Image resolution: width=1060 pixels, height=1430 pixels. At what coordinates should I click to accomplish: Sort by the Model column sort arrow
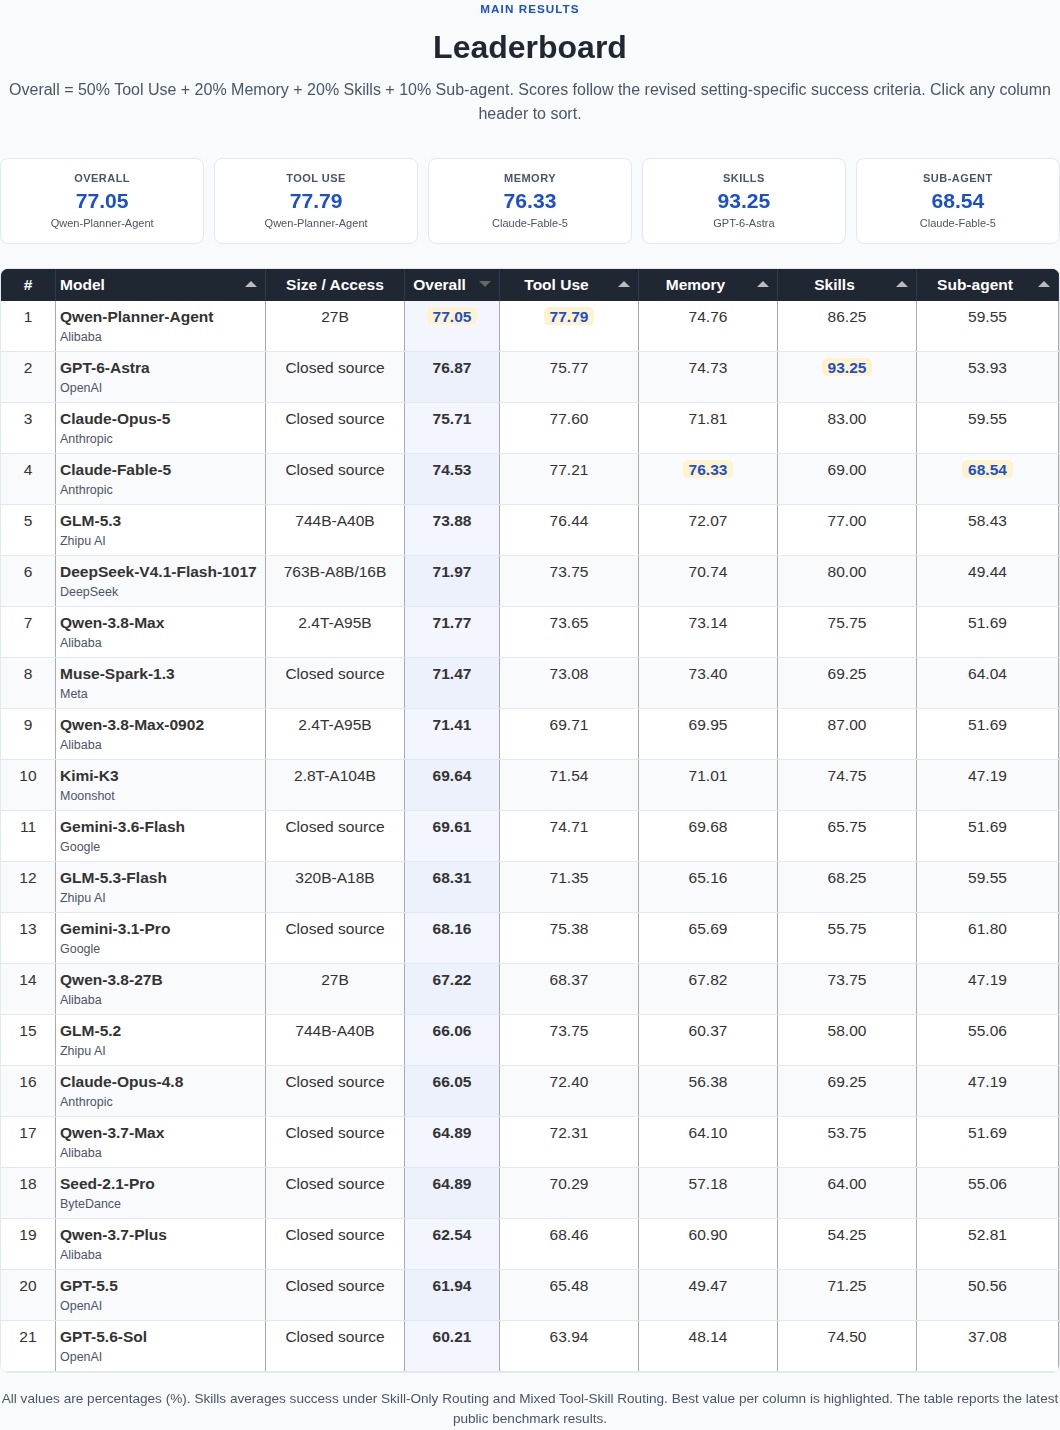tap(251, 285)
